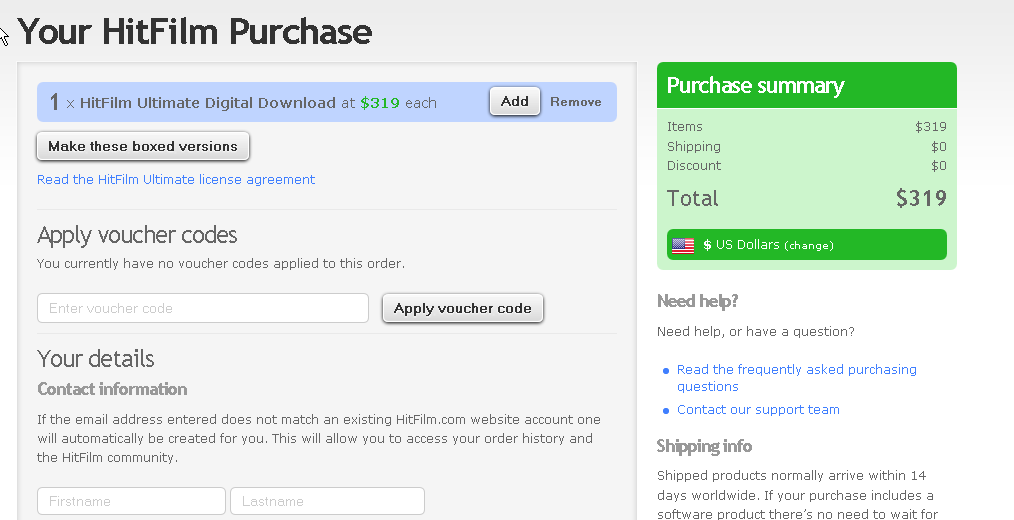Image resolution: width=1014 pixels, height=520 pixels.
Task: Click the Need help? heading
Action: pos(698,301)
